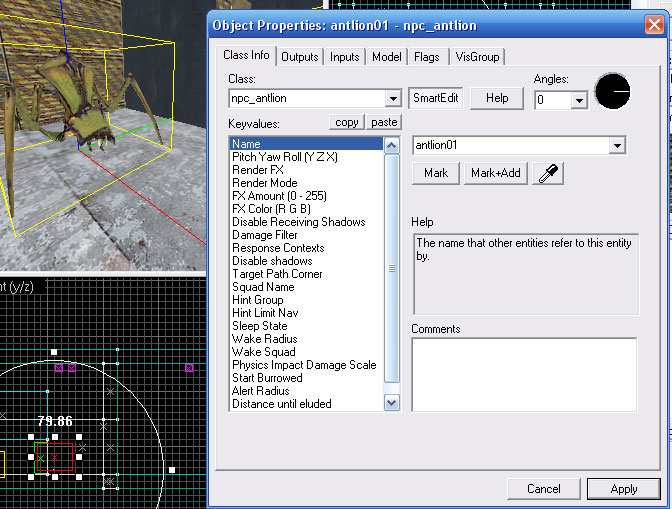
Task: Select the Response Contexts keyvalue
Action: pos(306,248)
